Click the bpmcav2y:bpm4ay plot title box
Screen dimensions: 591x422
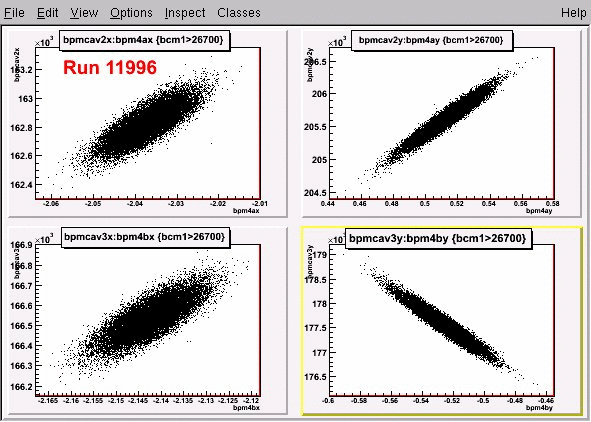pyautogui.click(x=432, y=40)
